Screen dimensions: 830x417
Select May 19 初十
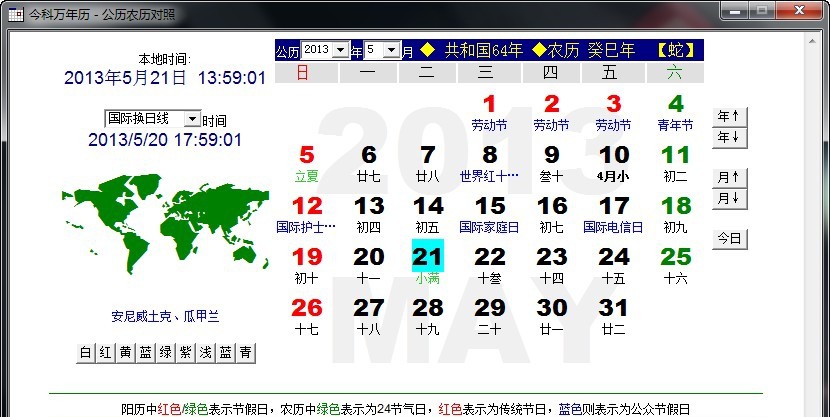[306, 266]
